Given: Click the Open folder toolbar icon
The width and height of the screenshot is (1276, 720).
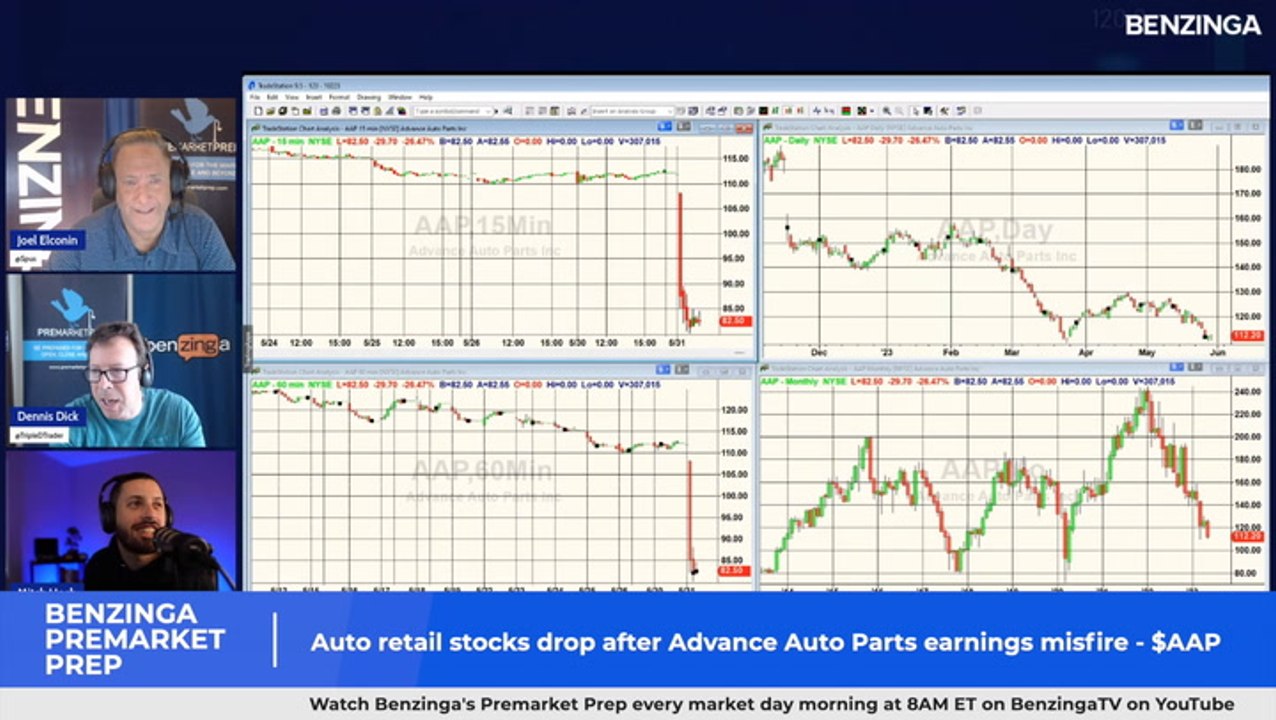Looking at the screenshot, I should pyautogui.click(x=270, y=111).
